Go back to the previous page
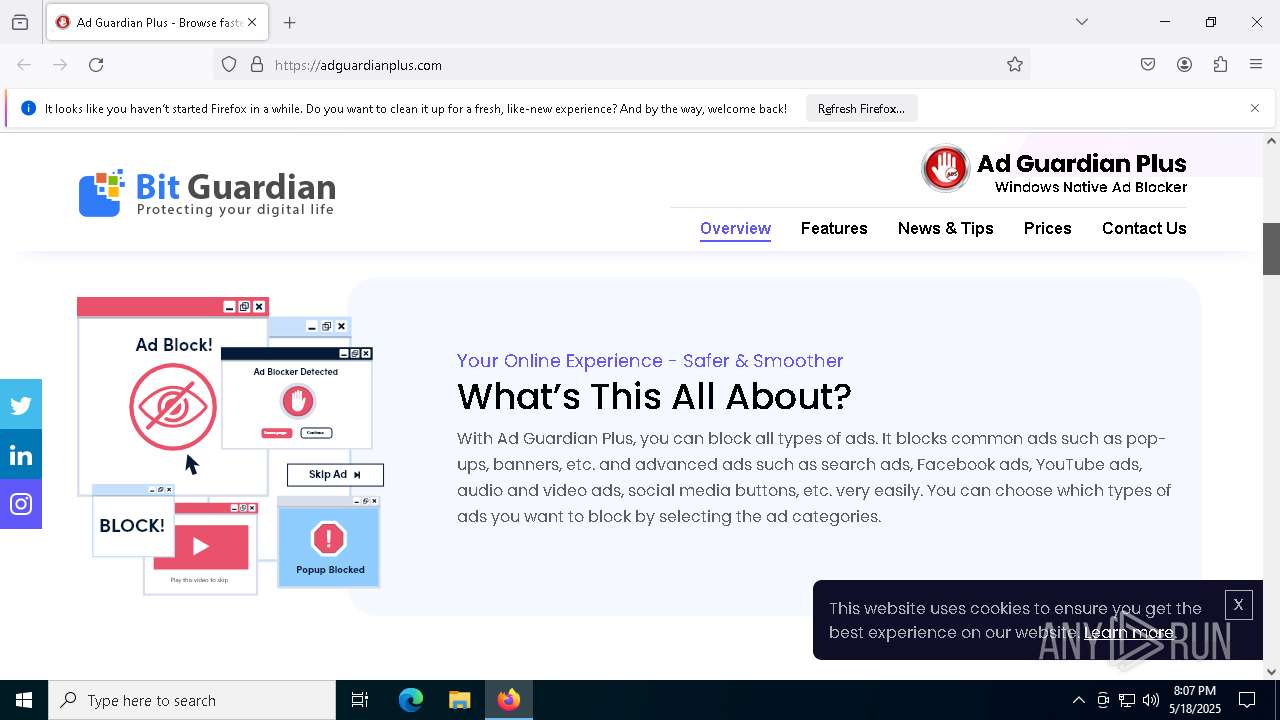The image size is (1280, 720). (x=24, y=65)
